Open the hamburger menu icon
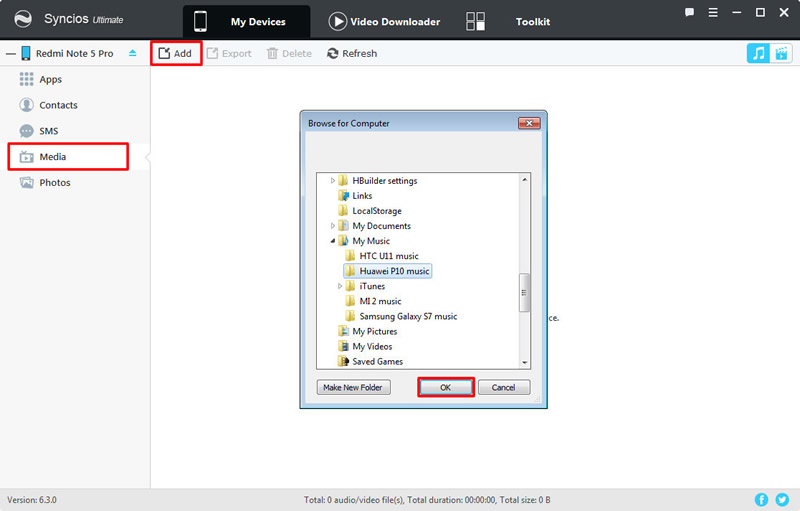800x511 pixels. coord(713,12)
